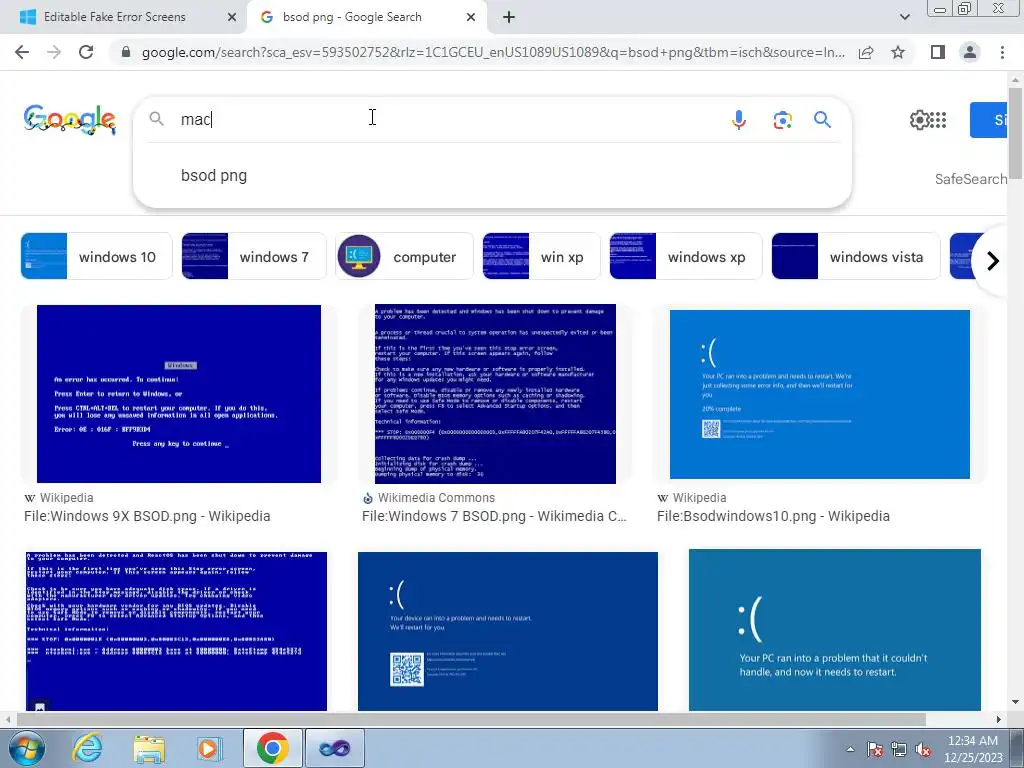
Task: Click the address bar URL
Action: (x=493, y=52)
